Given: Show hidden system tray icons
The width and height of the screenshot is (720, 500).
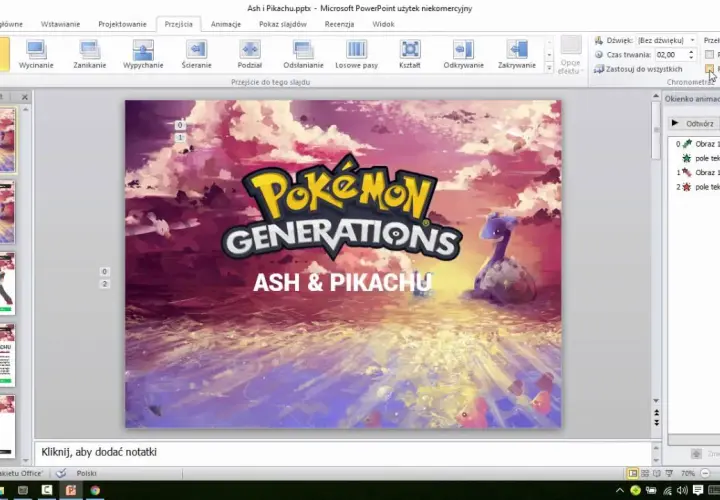Looking at the screenshot, I should pos(619,490).
